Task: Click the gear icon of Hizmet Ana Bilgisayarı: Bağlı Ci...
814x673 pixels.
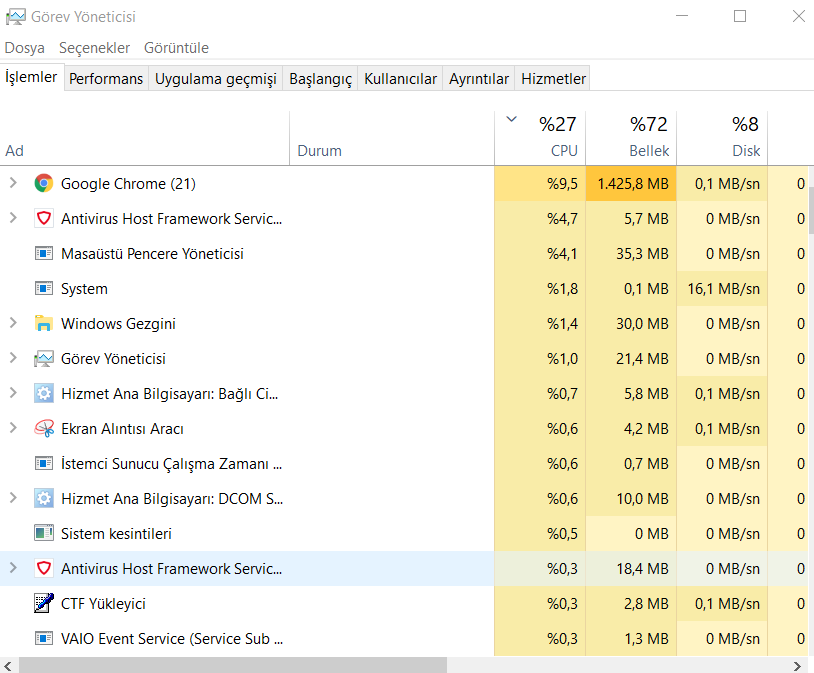Action: coord(44,393)
